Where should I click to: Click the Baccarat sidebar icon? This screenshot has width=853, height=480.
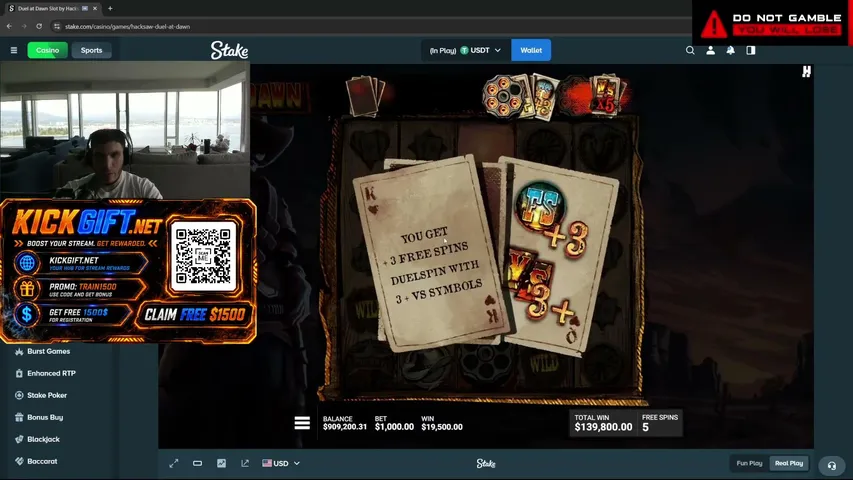point(19,461)
